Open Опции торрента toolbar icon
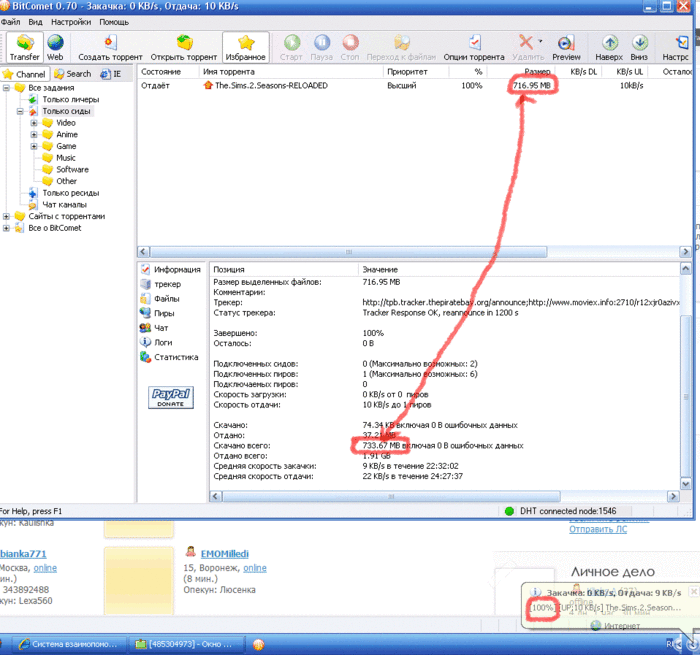Image resolution: width=700 pixels, height=655 pixels. point(474,47)
